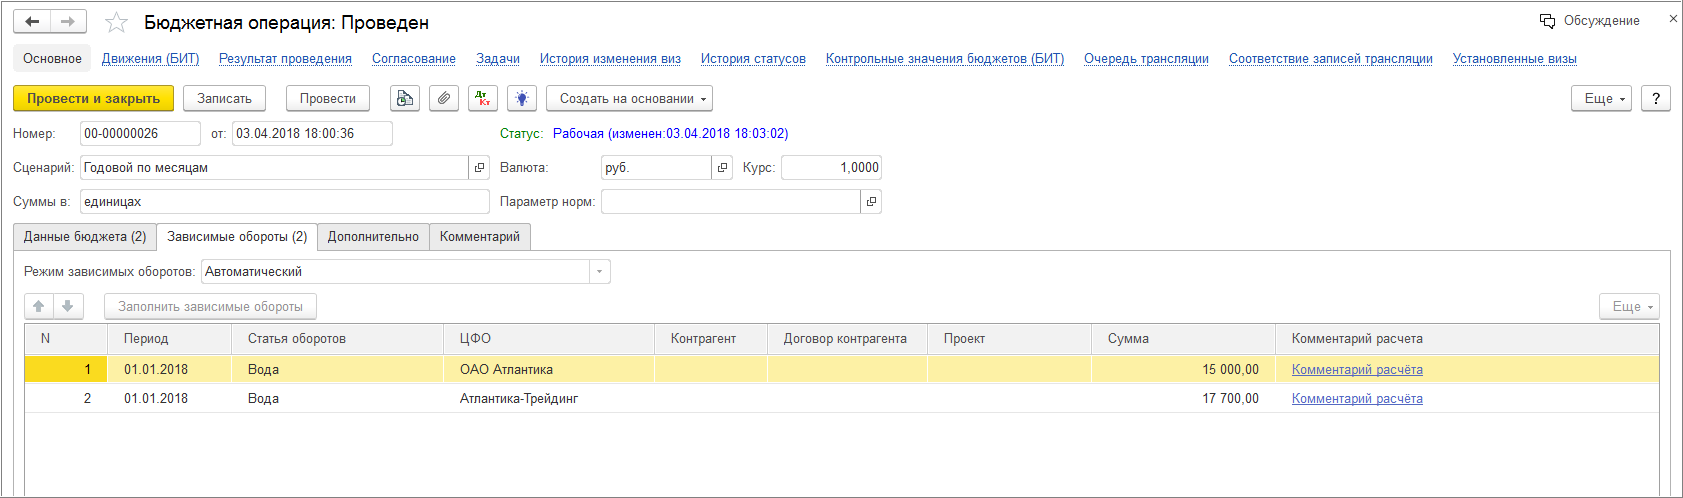
Task: Open the Движения (БИТ) section
Action: [x=150, y=59]
